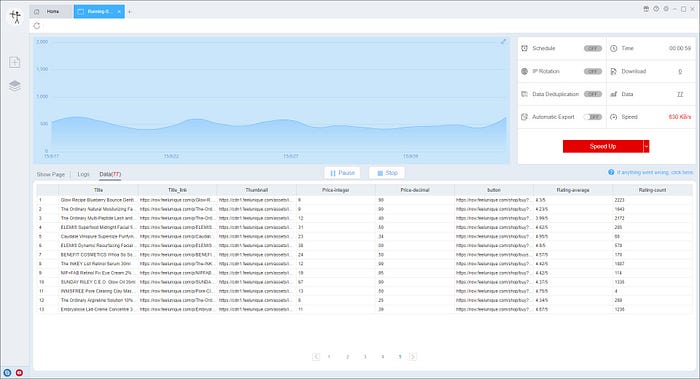
Task: Select the Embryolisse Lait-Creme row title
Action: (x=98, y=309)
